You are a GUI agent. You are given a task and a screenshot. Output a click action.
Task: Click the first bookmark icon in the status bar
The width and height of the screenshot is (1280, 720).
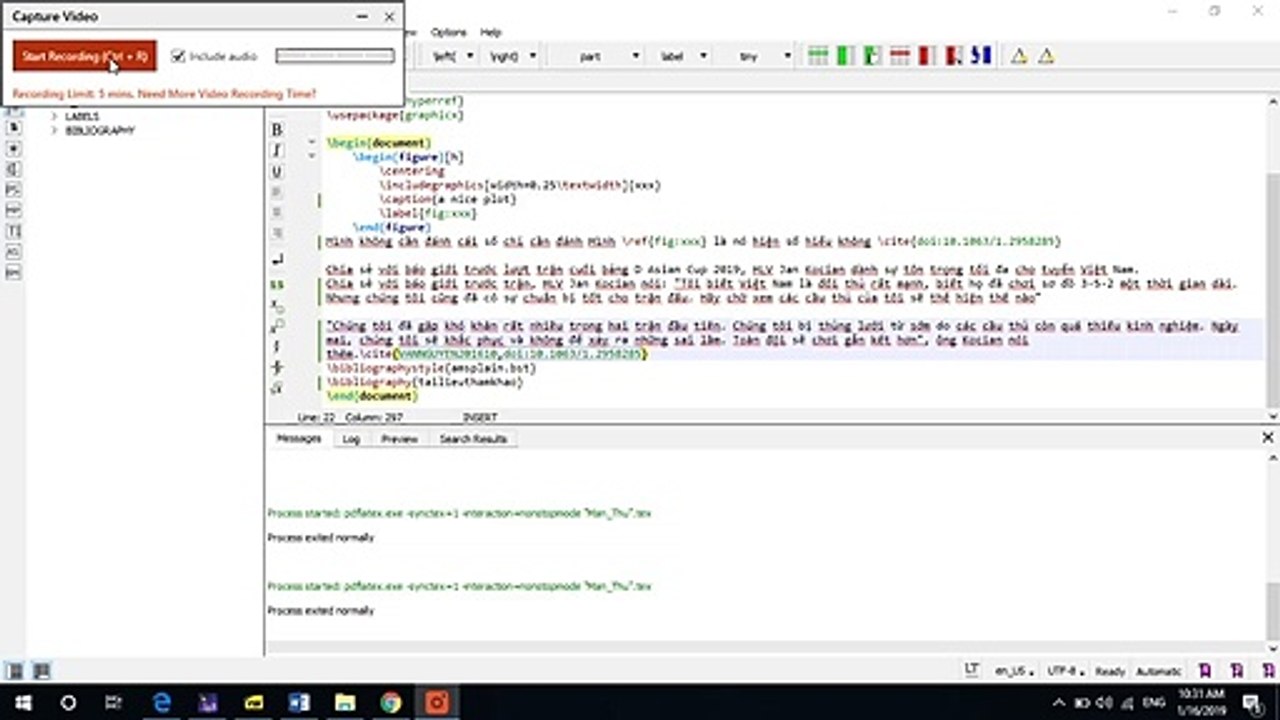1205,670
